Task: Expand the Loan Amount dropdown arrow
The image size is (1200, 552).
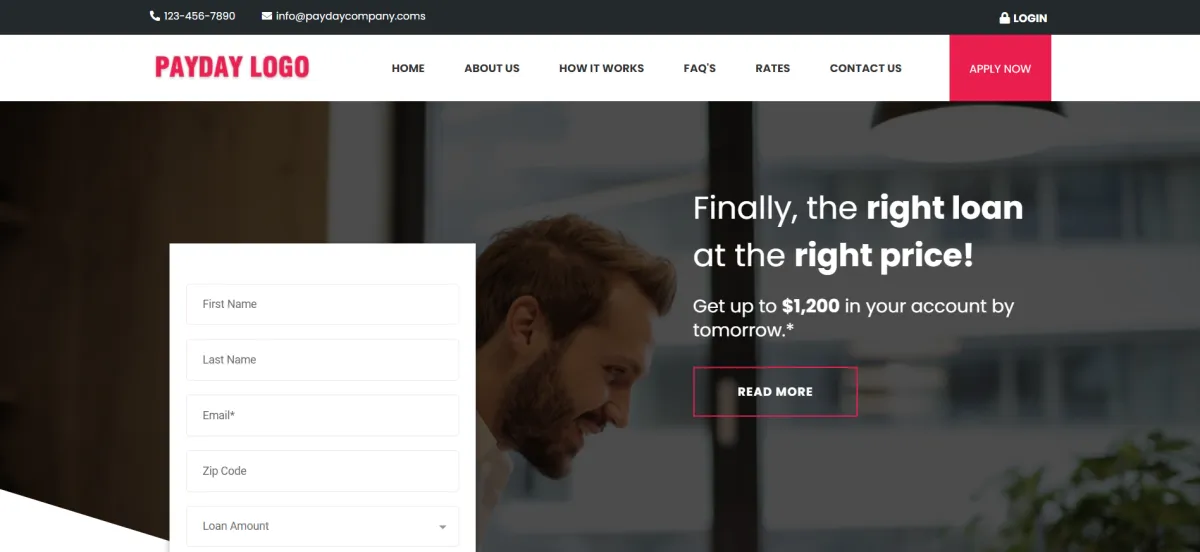Action: [x=443, y=527]
